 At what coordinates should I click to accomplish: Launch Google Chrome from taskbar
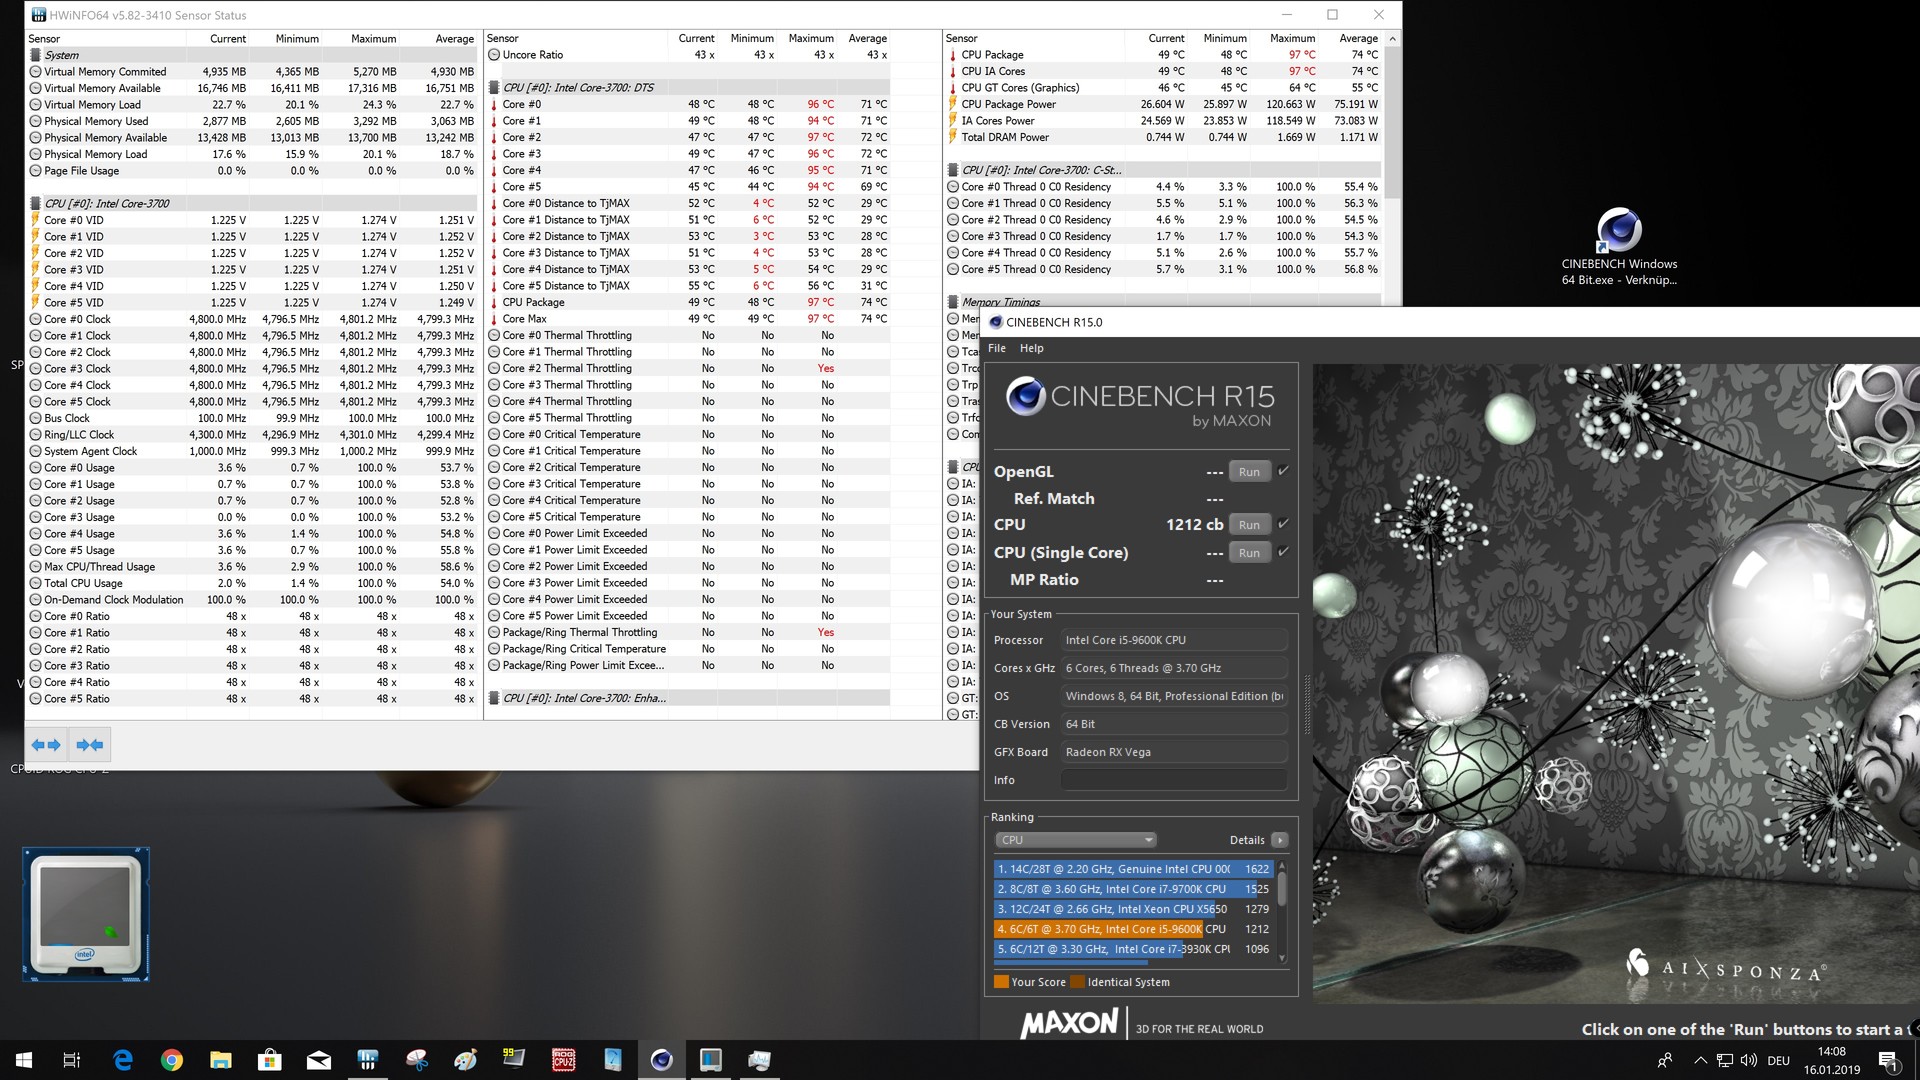pos(172,1060)
